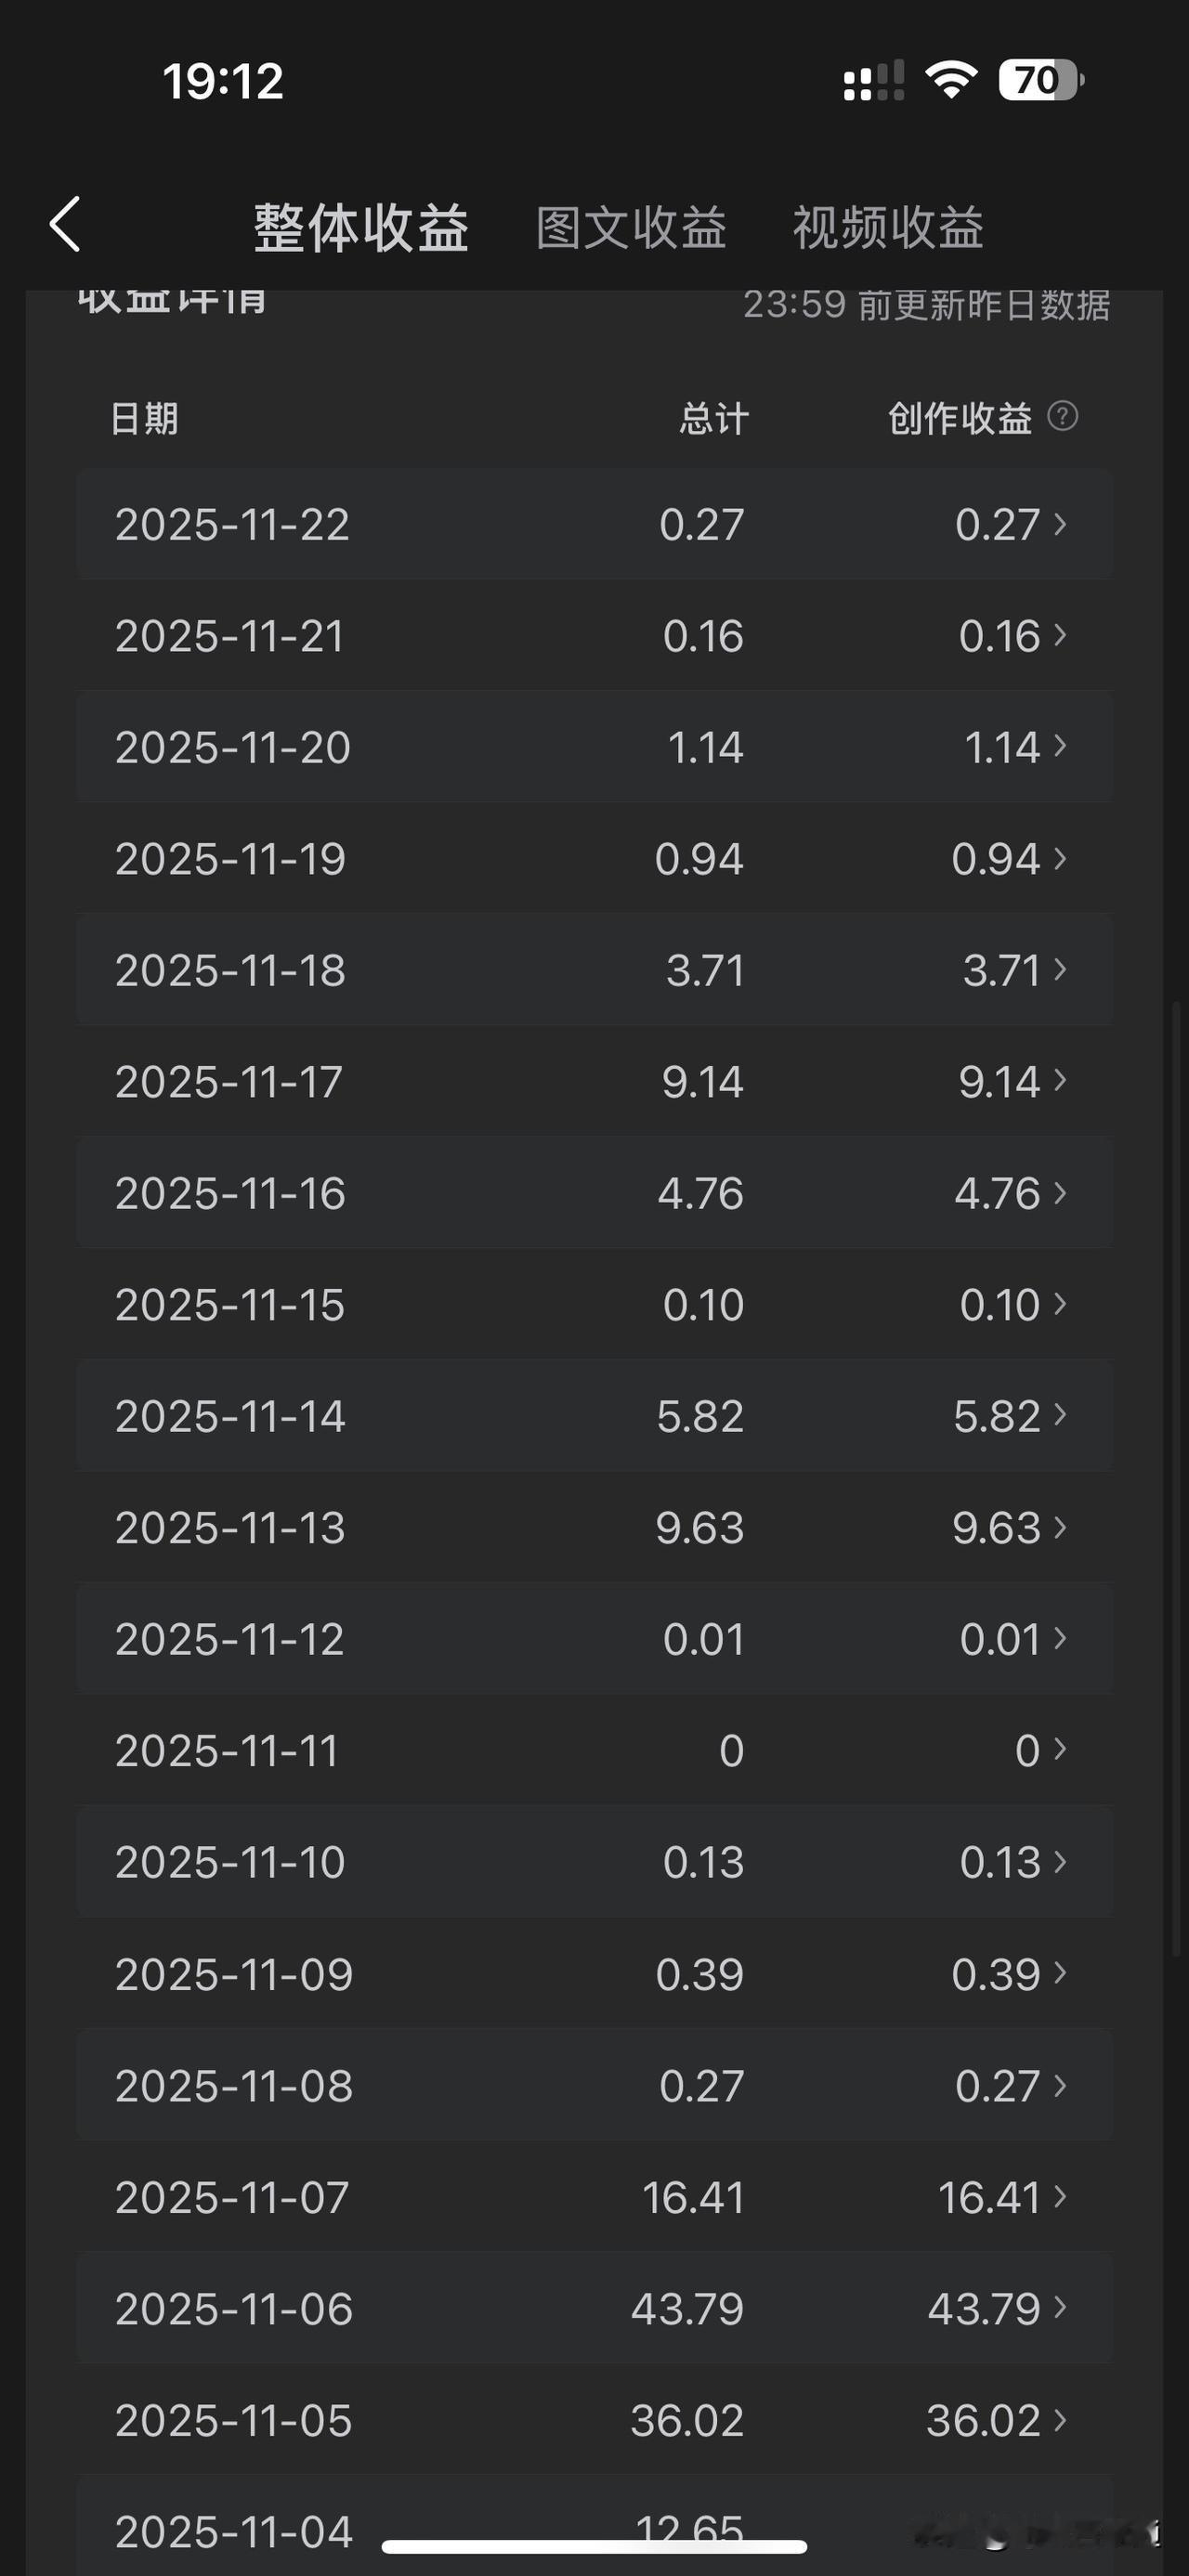Viewport: 1189px width, 2576px height.
Task: Open the 2025-11-07 earnings row
Action: pos(594,2197)
